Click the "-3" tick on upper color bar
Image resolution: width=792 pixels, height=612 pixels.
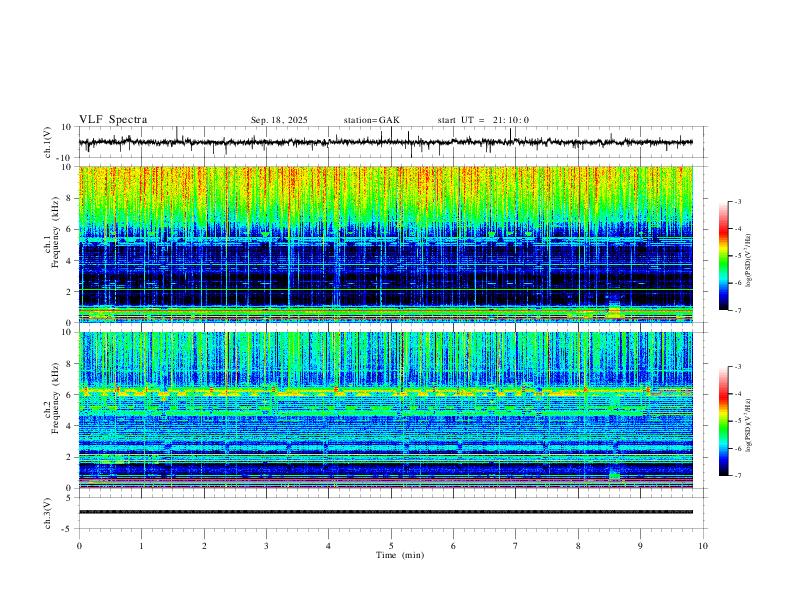737,201
